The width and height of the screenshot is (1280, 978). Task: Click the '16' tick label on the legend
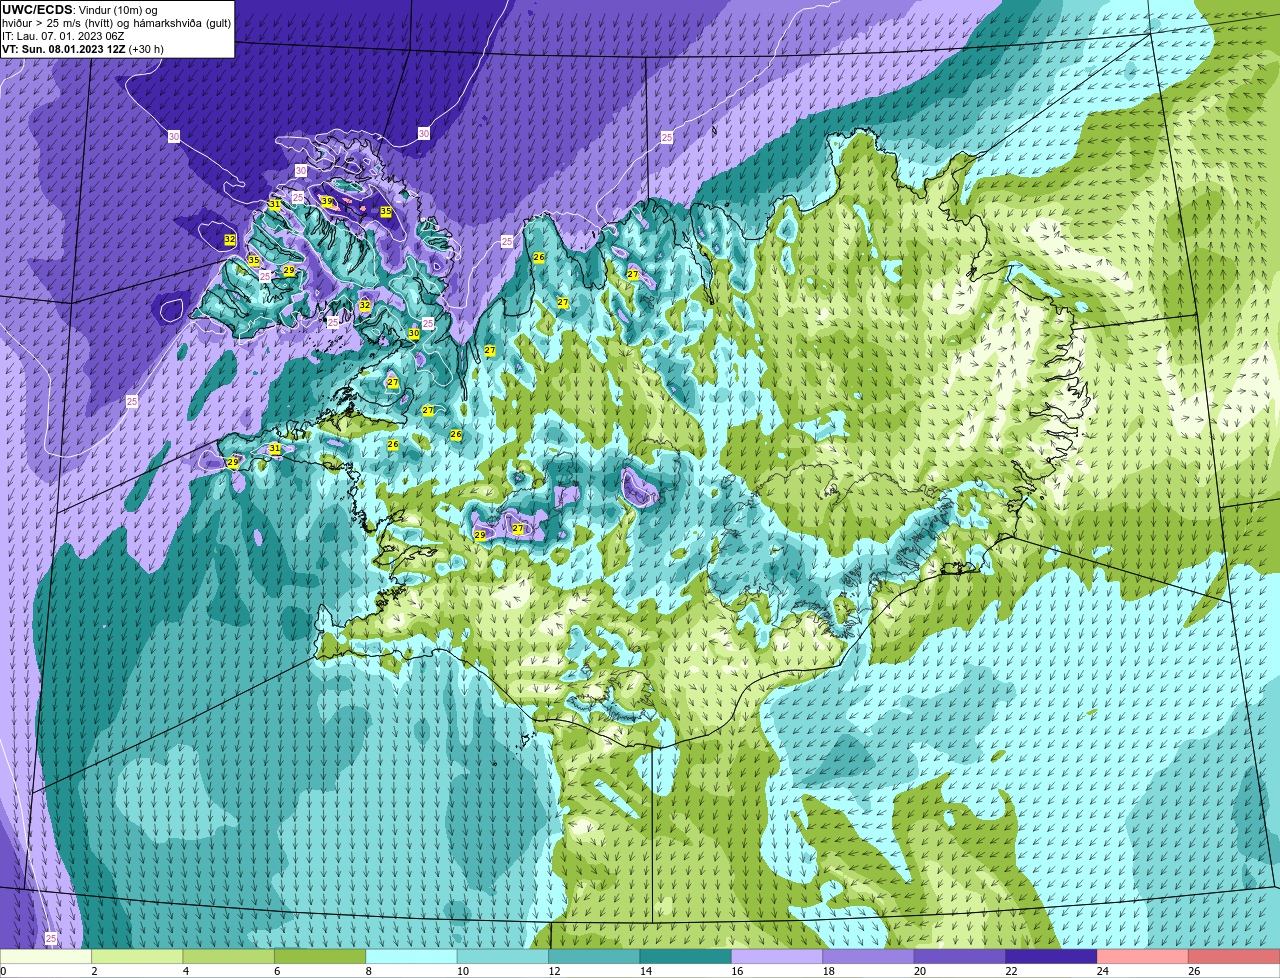(x=736, y=971)
